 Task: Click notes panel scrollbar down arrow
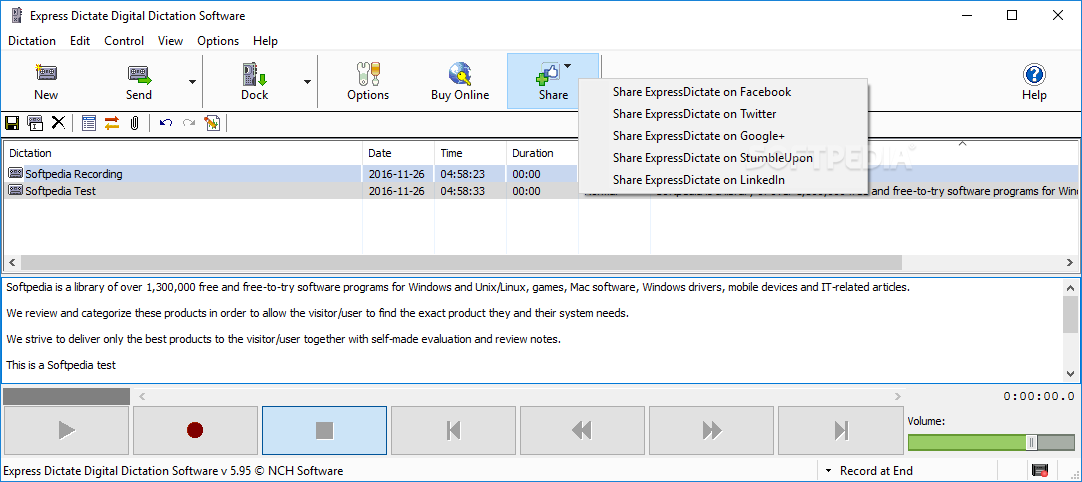pos(1070,373)
